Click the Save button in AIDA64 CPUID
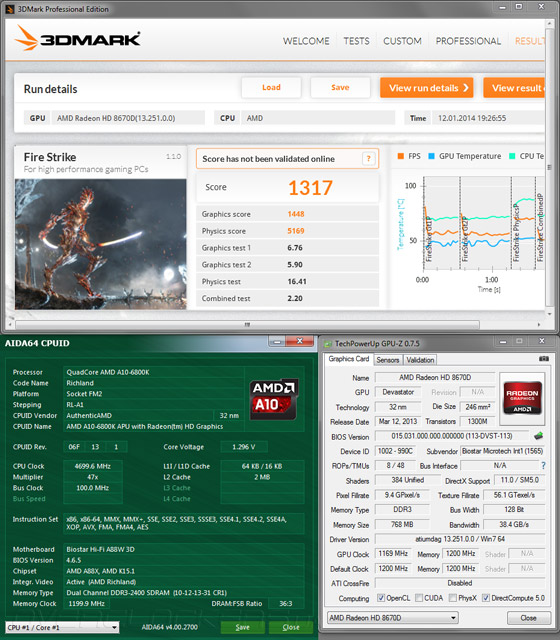This screenshot has height=640, width=560. (x=242, y=627)
